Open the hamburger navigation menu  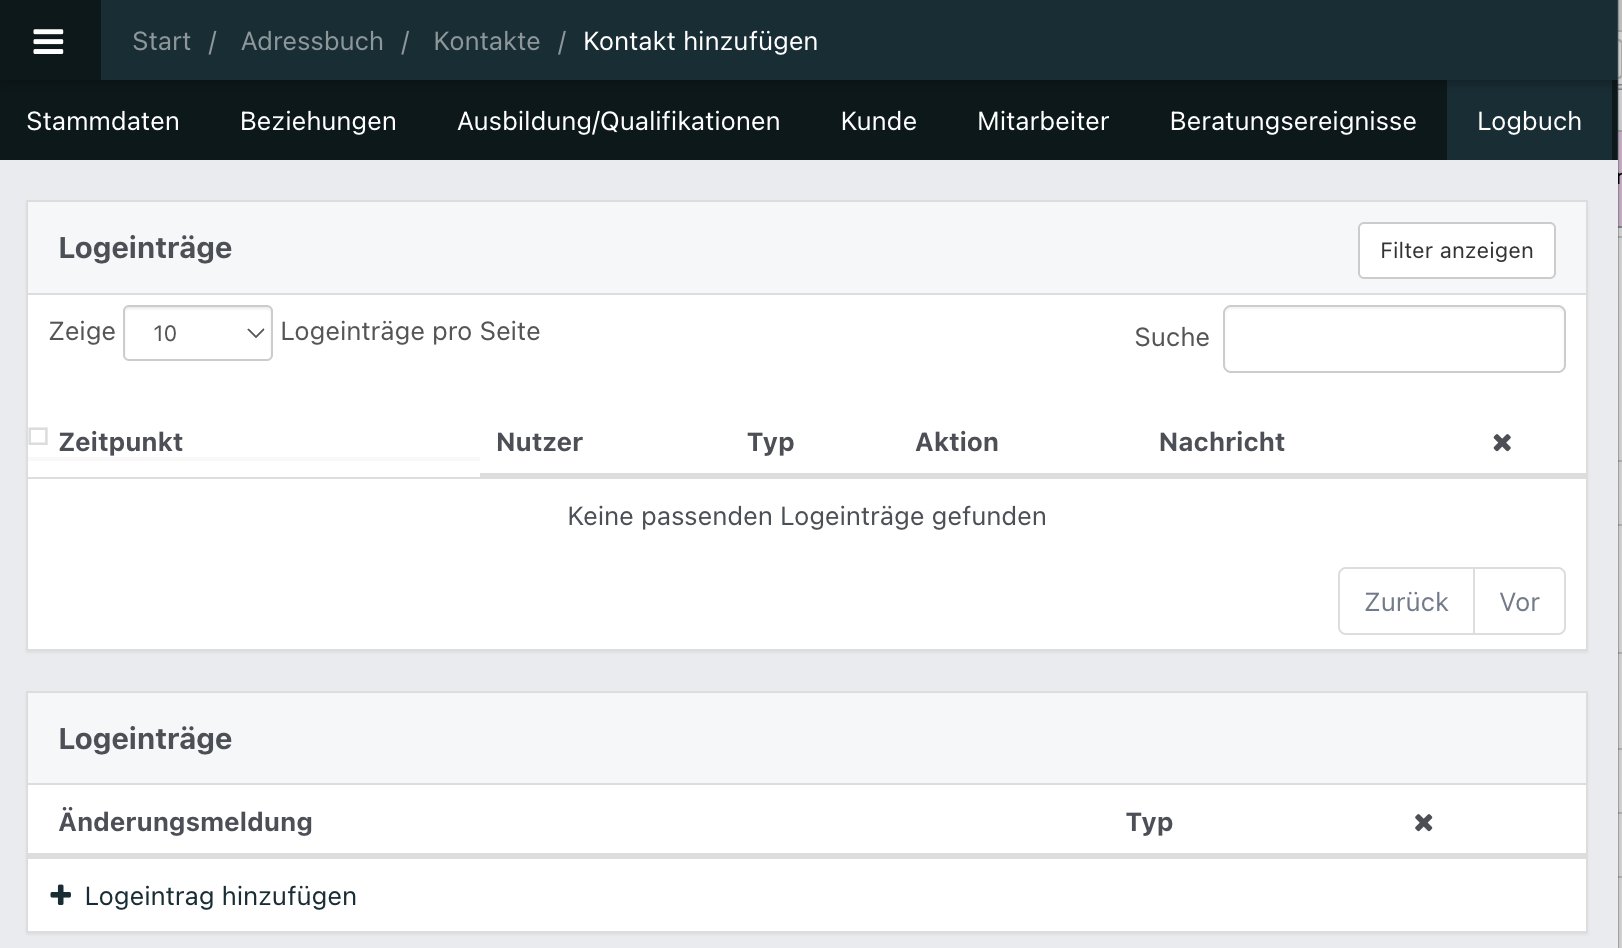tap(49, 40)
